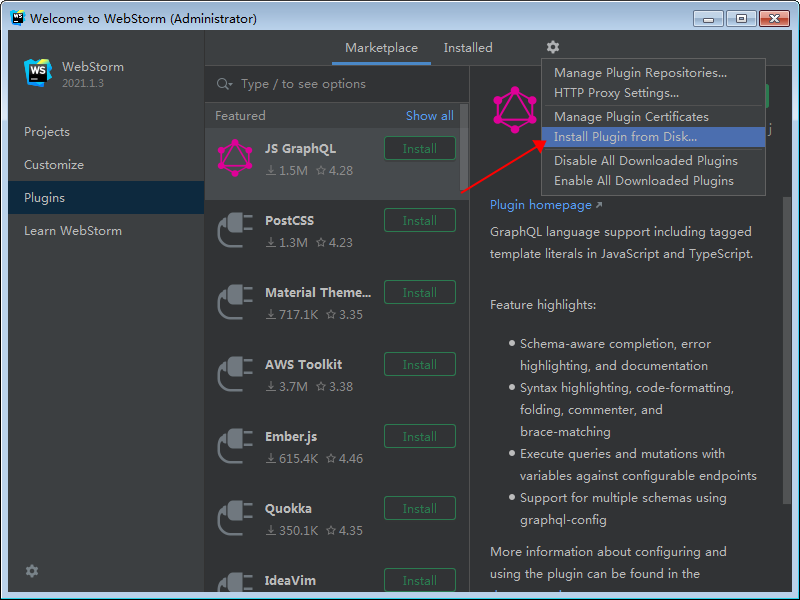The image size is (800, 600).
Task: Install the Quokka plugin
Action: [x=419, y=508]
